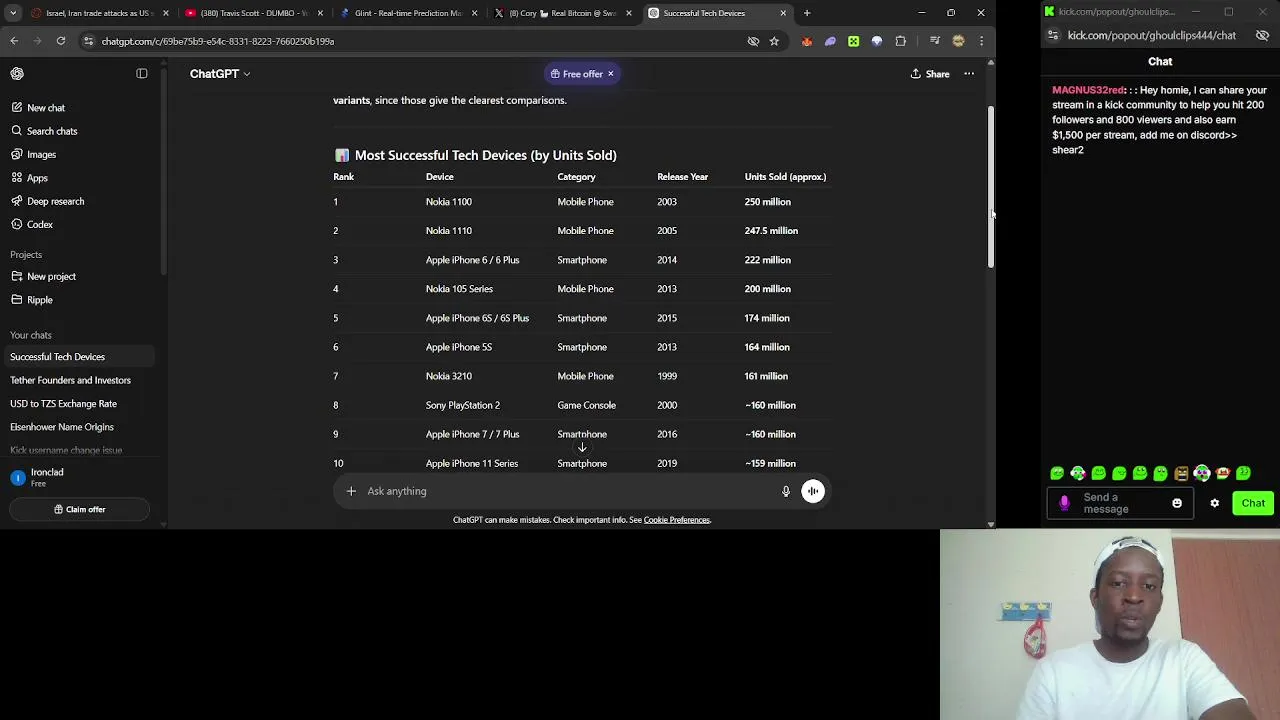Dismiss the Free offer banner
The width and height of the screenshot is (1280, 720).
(x=610, y=74)
